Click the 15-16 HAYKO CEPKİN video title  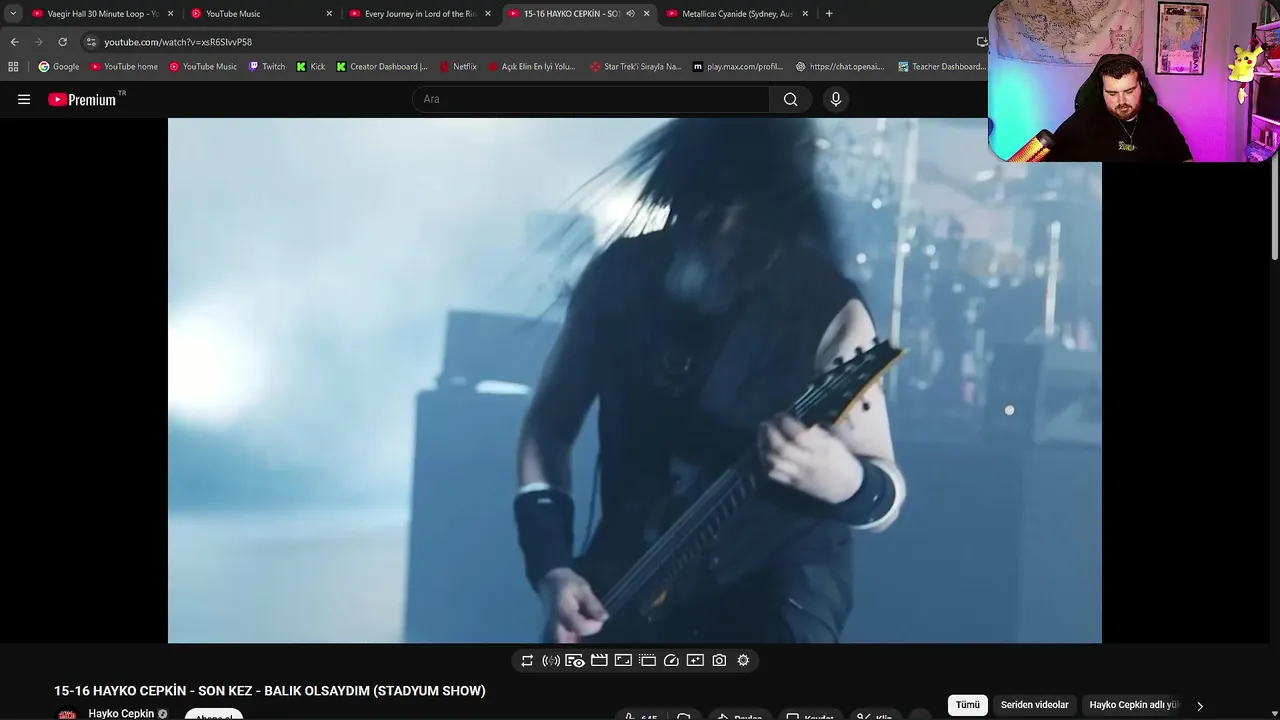tap(270, 691)
